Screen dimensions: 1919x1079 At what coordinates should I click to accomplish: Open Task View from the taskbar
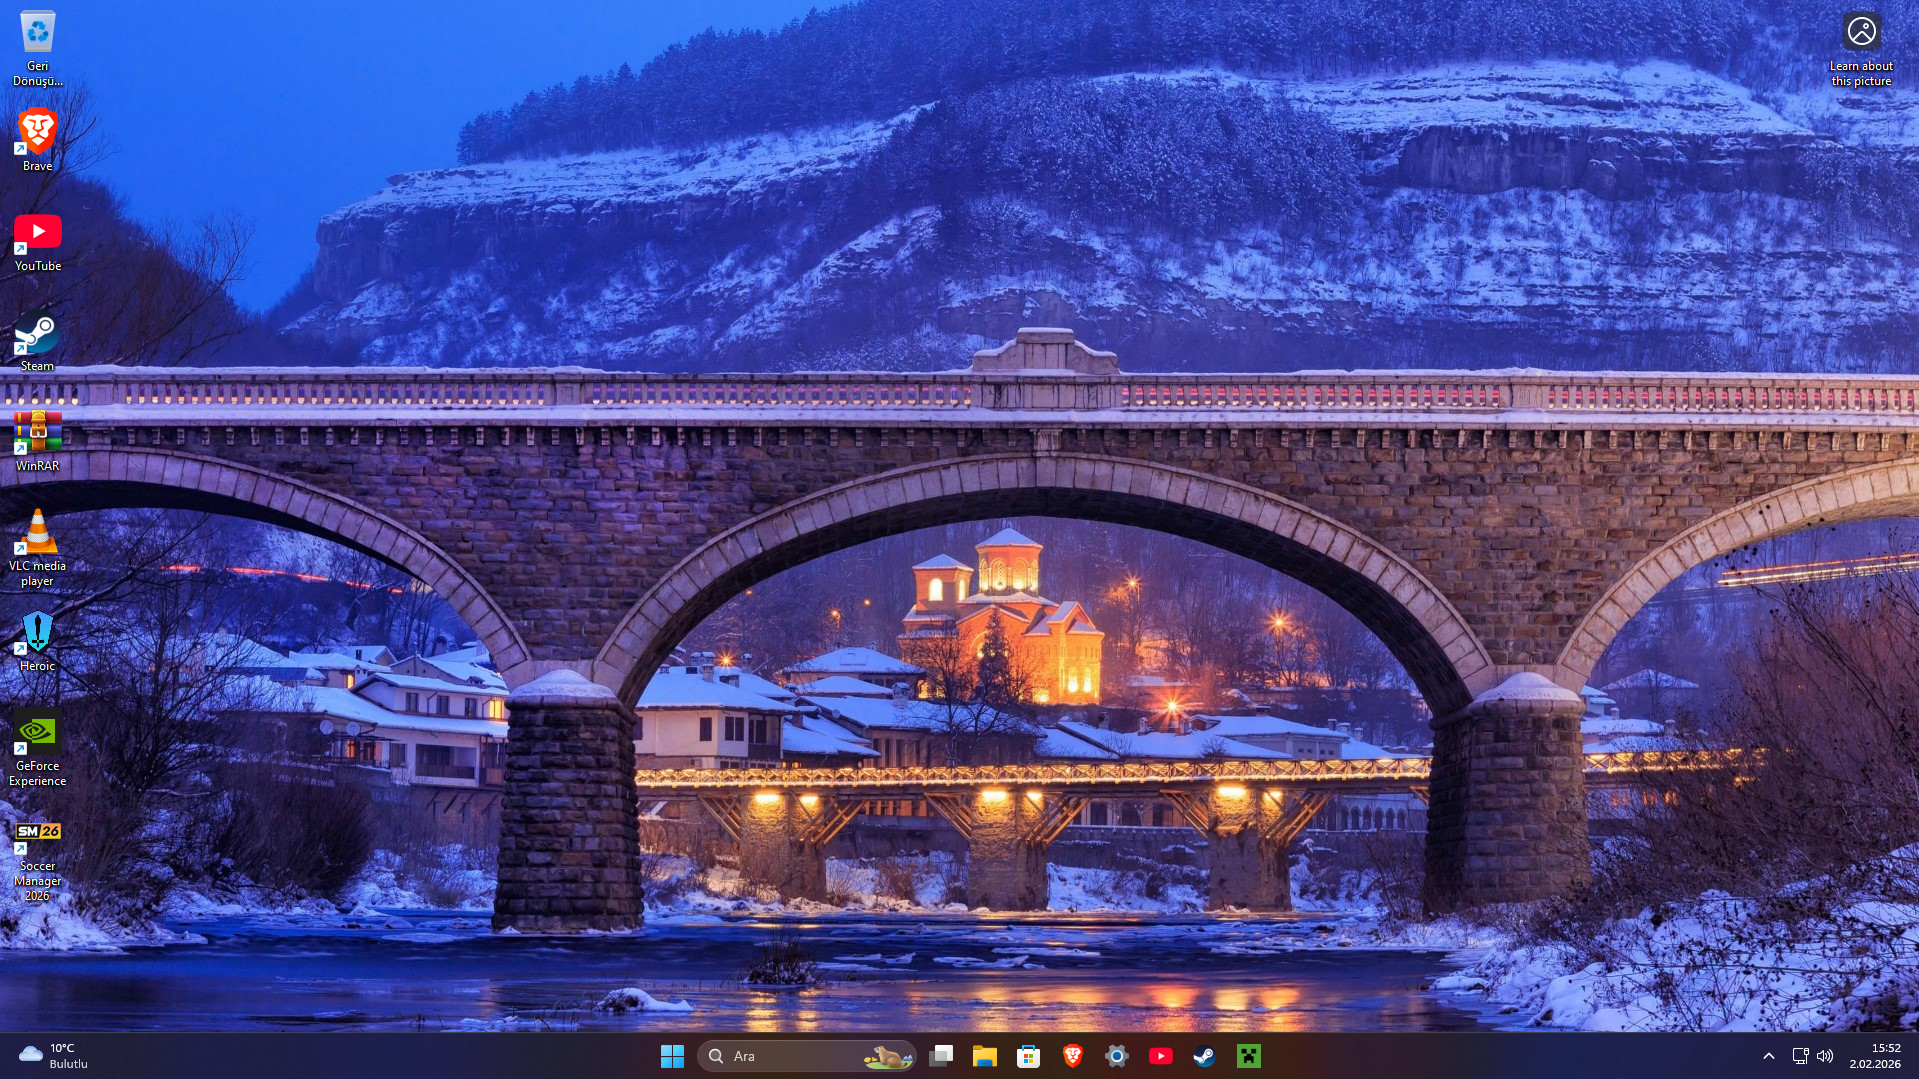pos(941,1056)
